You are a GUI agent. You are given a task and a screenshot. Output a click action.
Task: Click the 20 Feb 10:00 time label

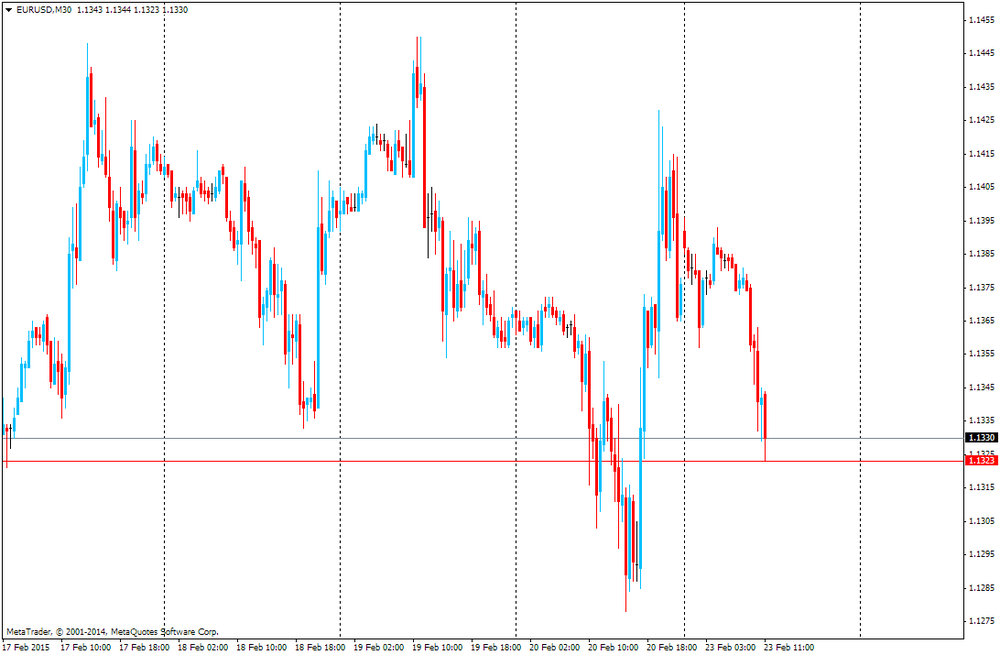pos(614,647)
